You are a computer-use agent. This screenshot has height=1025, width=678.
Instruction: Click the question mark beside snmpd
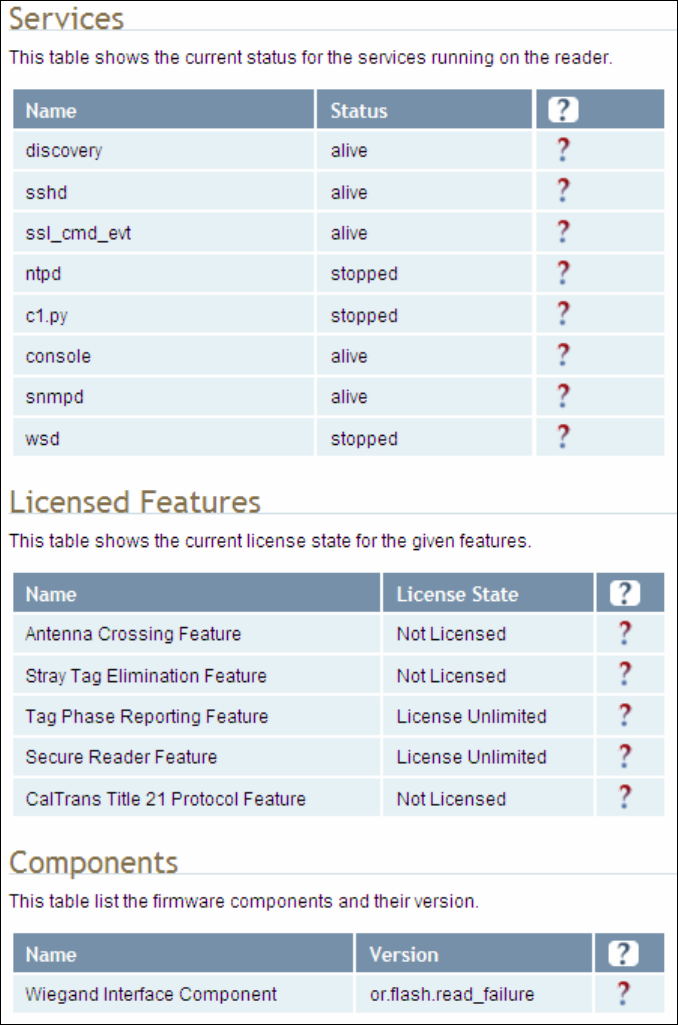pyautogui.click(x=562, y=396)
